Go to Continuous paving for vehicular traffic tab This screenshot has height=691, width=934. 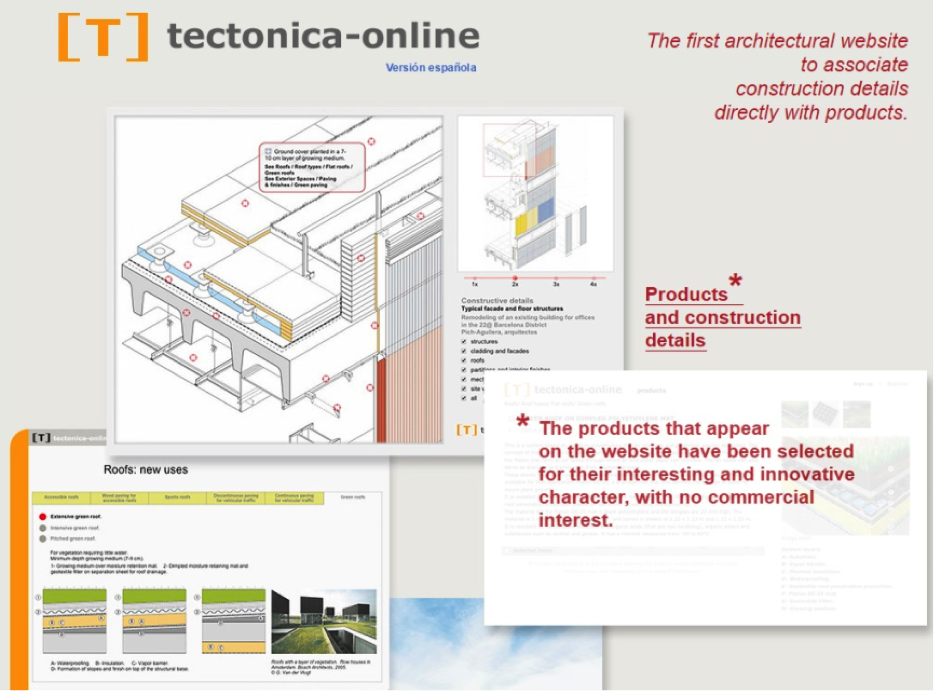[x=294, y=497]
